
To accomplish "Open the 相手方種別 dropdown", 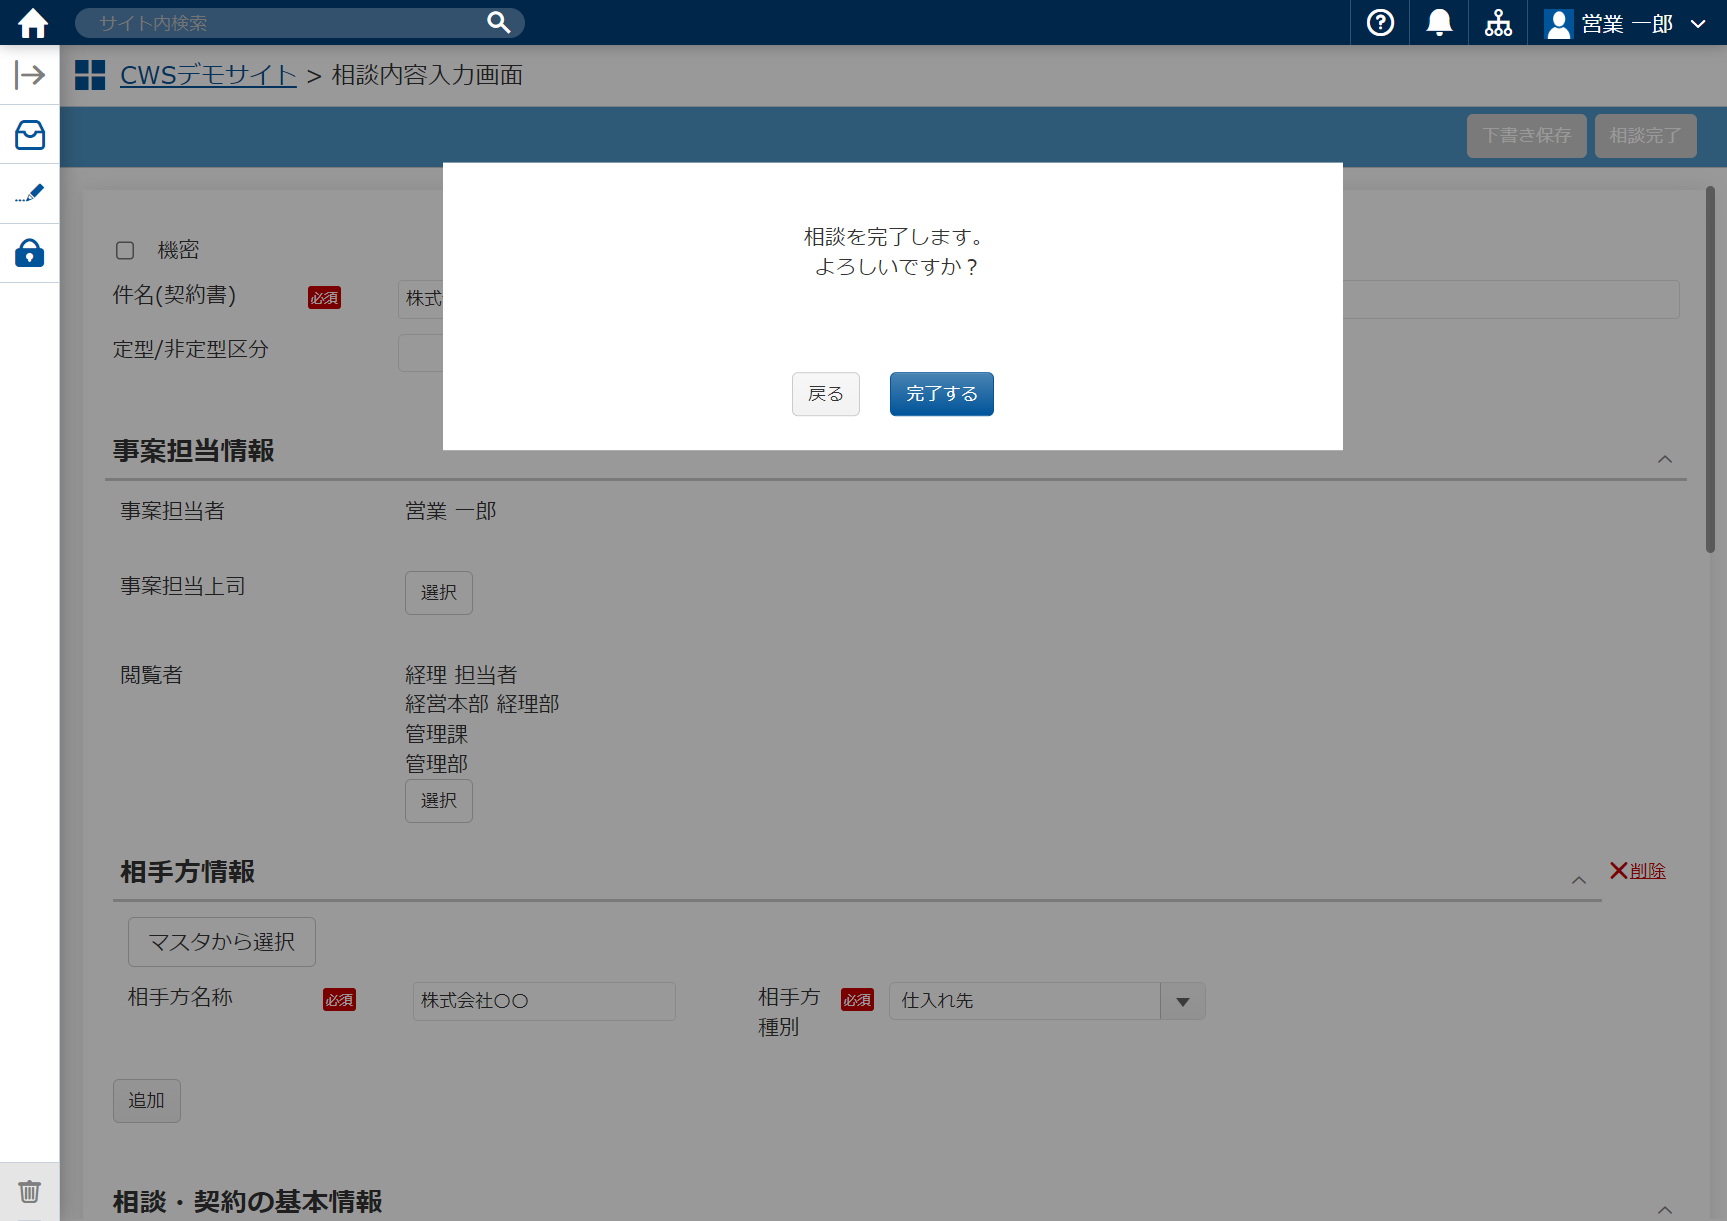I will coord(1182,1001).
